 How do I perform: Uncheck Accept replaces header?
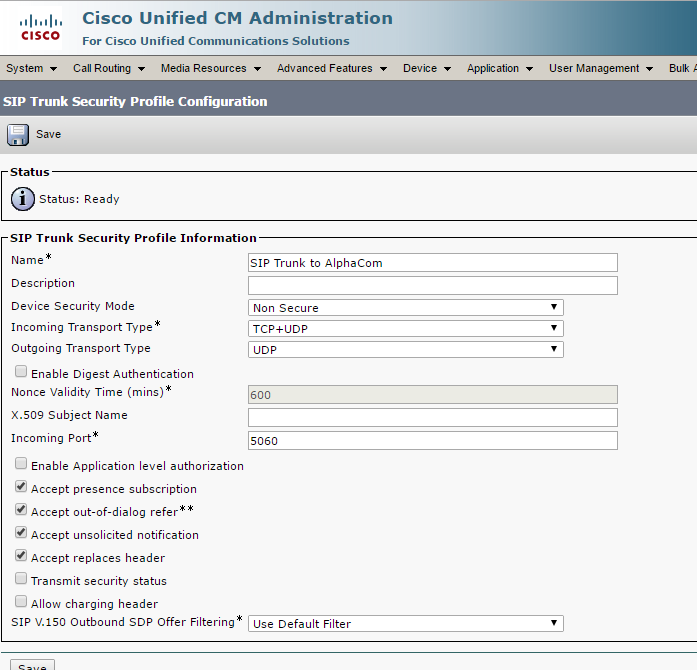[x=22, y=556]
